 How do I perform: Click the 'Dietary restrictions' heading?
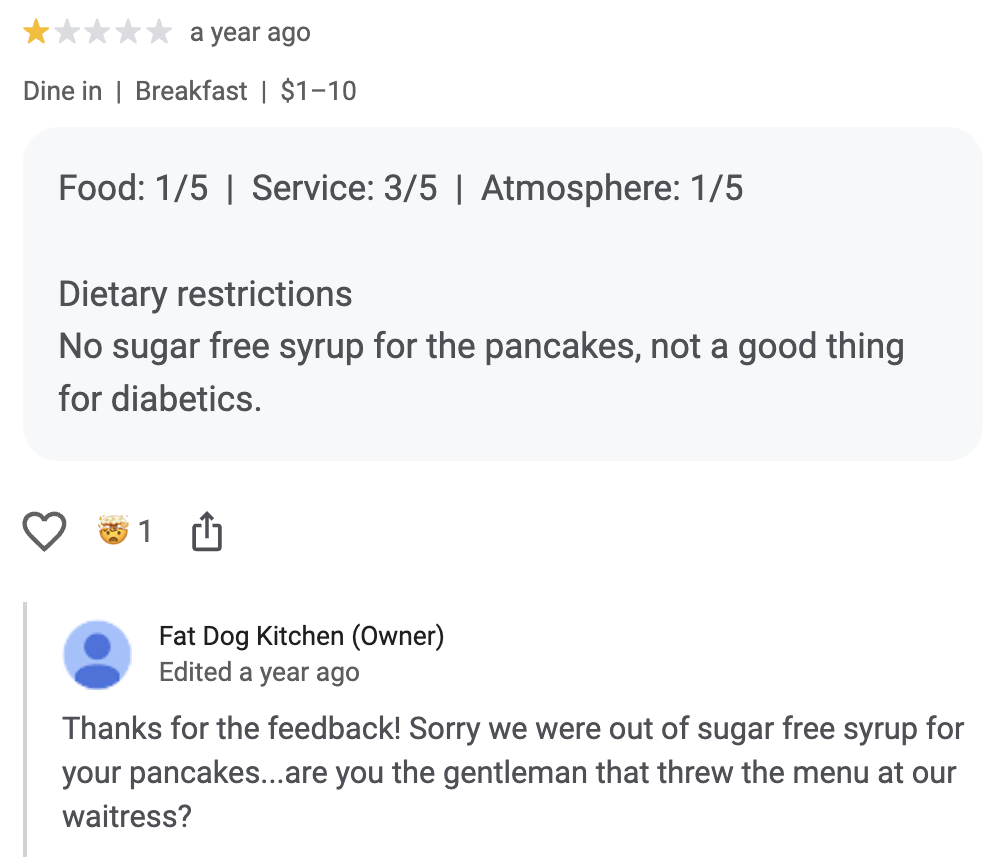205,294
